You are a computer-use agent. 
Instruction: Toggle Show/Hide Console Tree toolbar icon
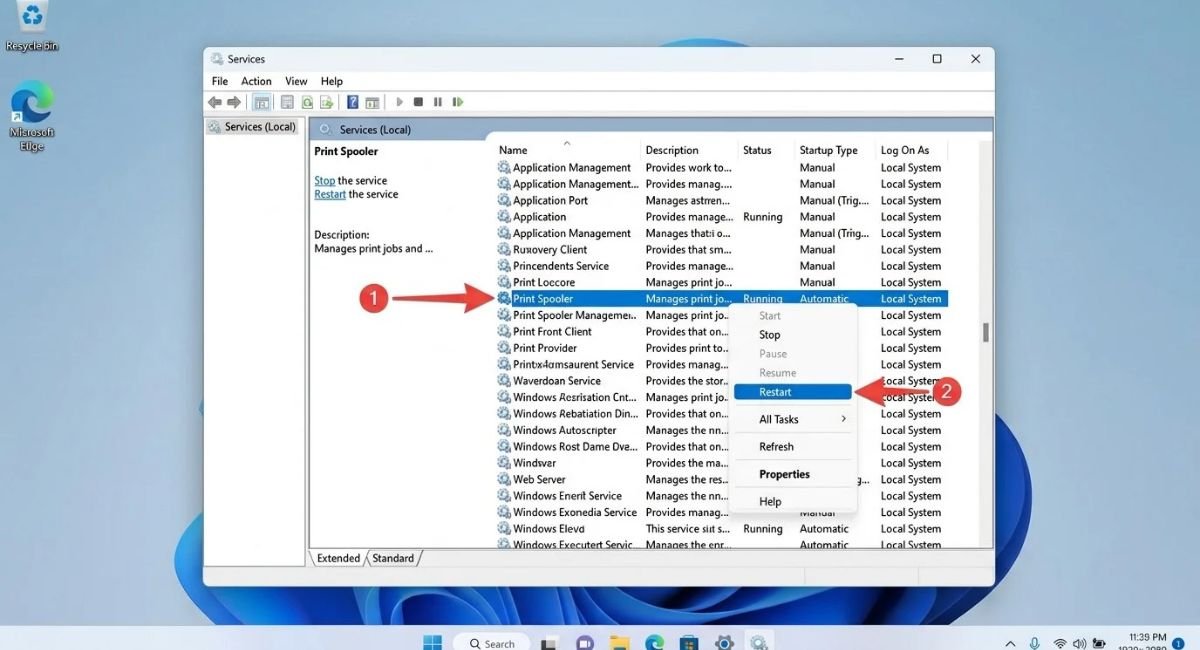click(262, 102)
